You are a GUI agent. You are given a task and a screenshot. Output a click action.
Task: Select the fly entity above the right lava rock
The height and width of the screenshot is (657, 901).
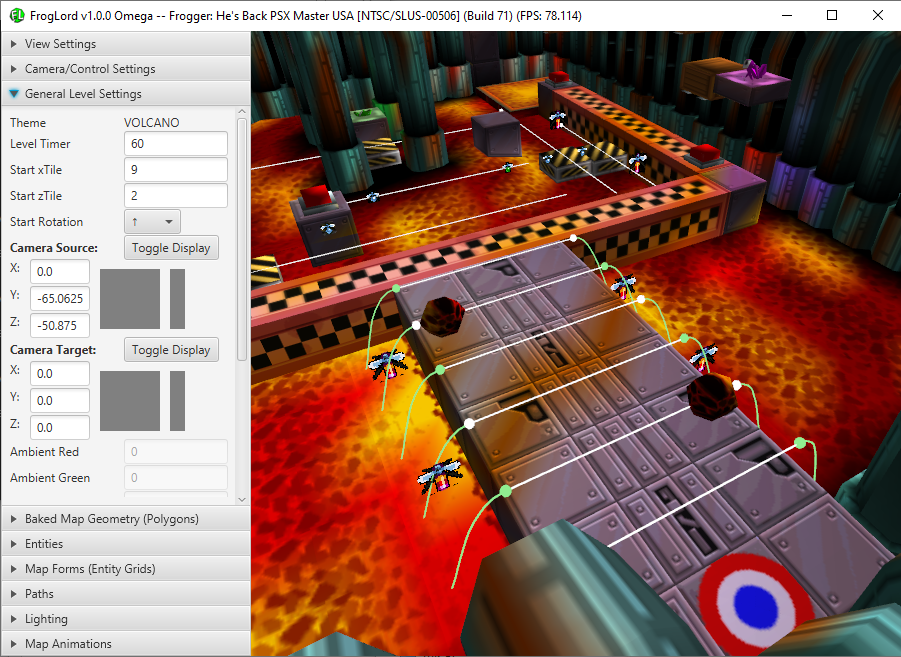pyautogui.click(x=703, y=358)
